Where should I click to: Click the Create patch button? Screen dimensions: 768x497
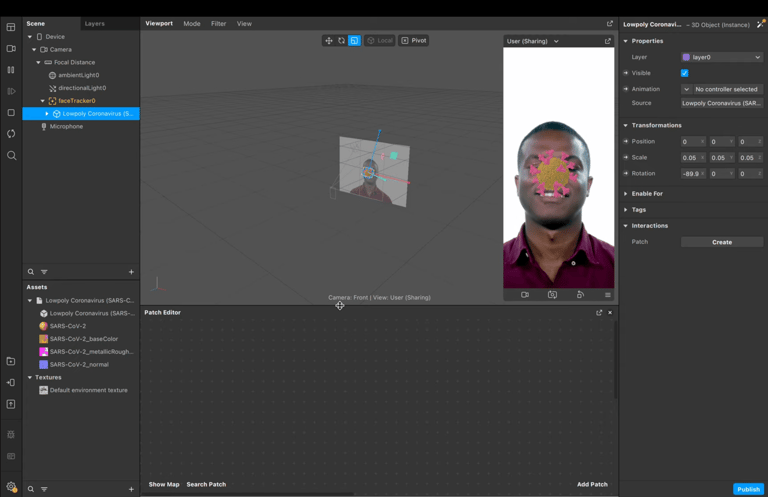[x=722, y=242]
